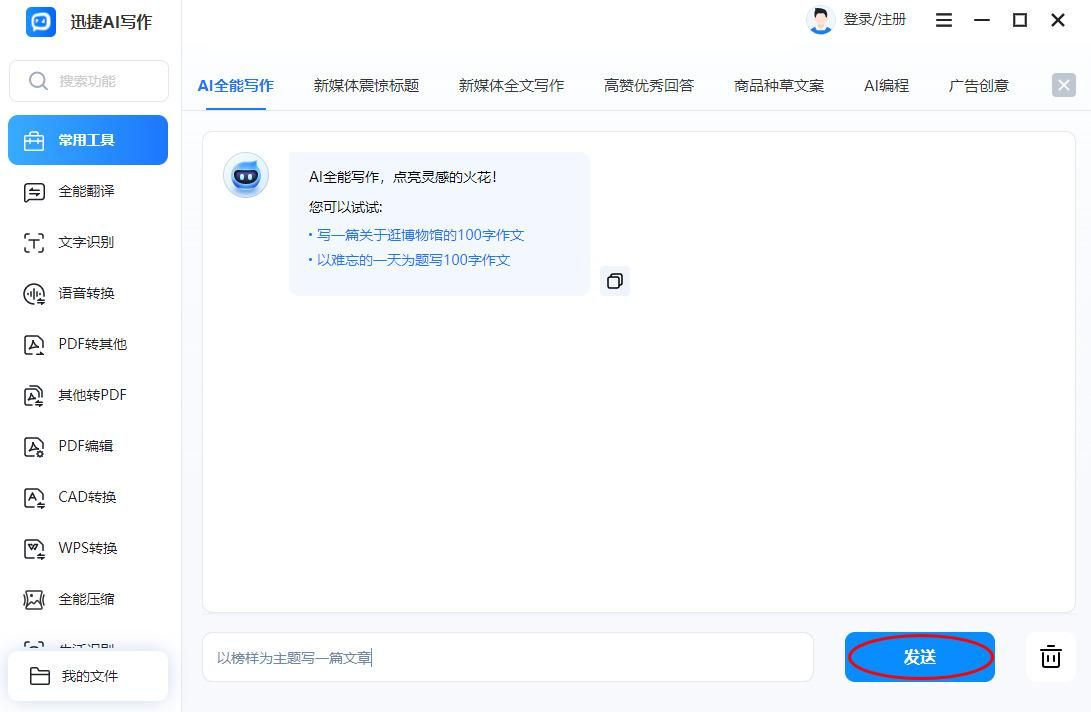This screenshot has width=1091, height=712.
Task: Switch to 商品种草文案 tab
Action: pos(779,86)
